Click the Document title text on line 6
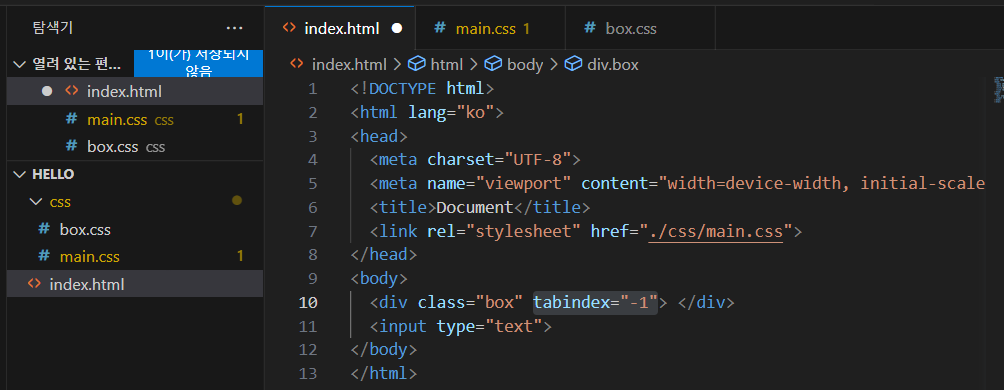This screenshot has height=390, width=1004. pos(475,207)
